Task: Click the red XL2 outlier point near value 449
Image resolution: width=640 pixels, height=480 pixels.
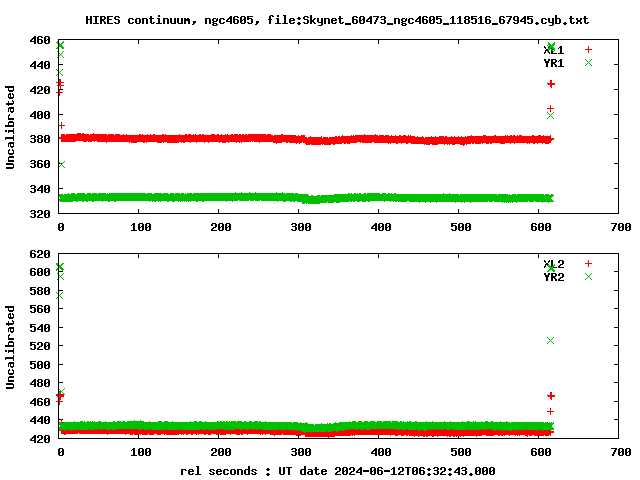Action: 550,411
